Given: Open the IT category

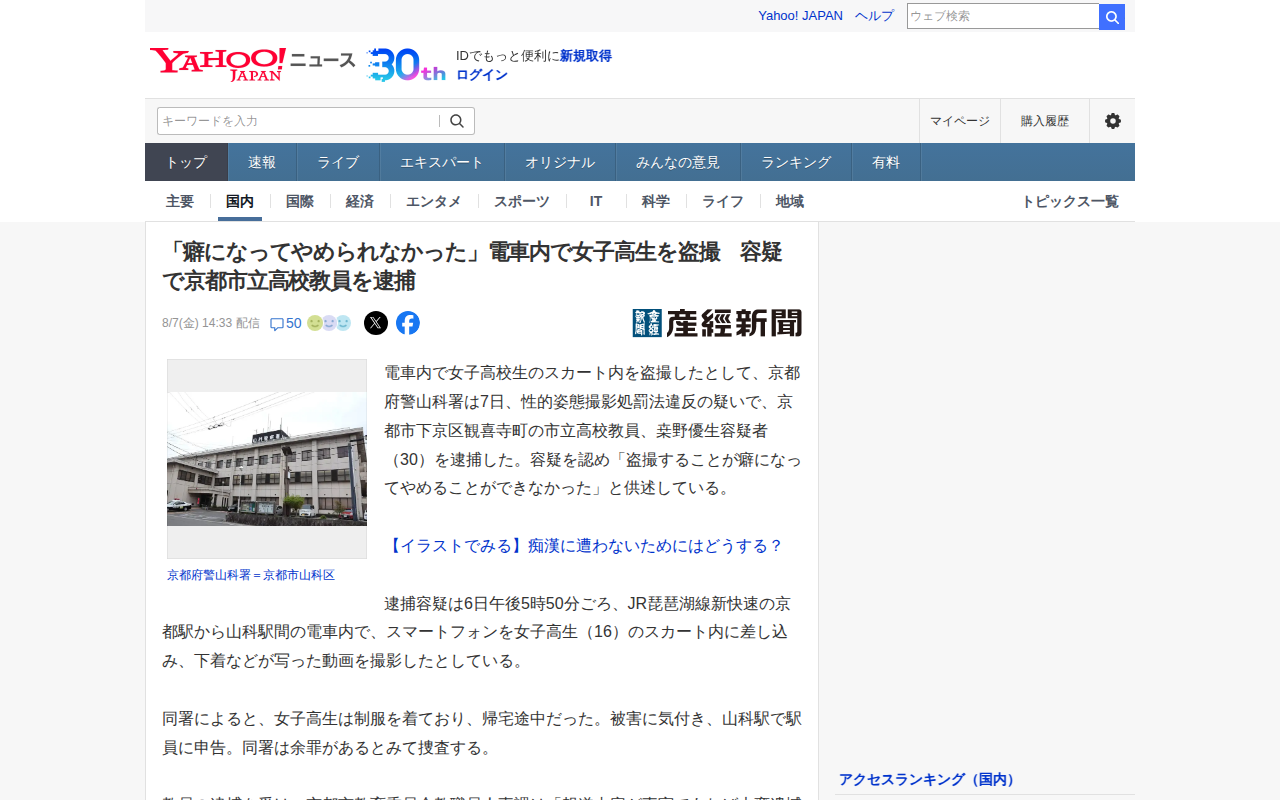Looking at the screenshot, I should tap(596, 201).
